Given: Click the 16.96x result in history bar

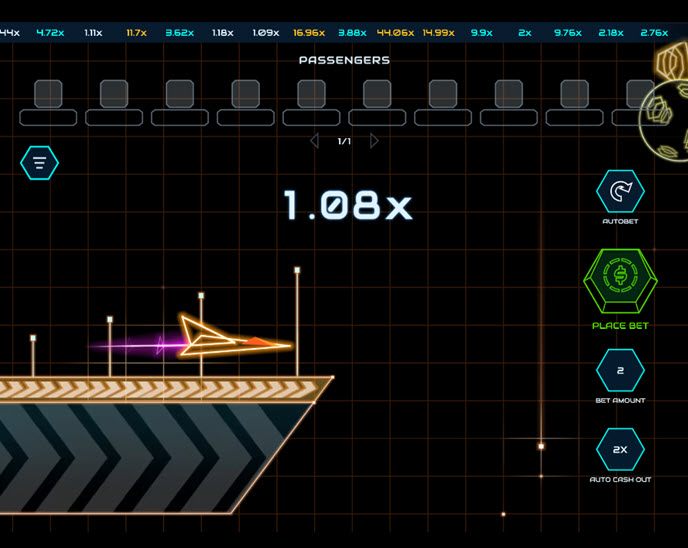Looking at the screenshot, I should coord(309,33).
